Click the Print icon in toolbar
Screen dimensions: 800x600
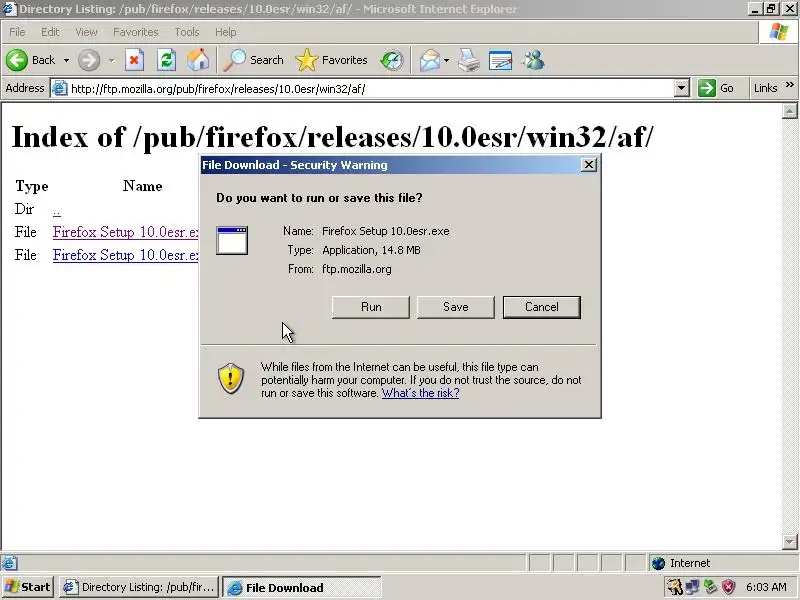coord(469,60)
